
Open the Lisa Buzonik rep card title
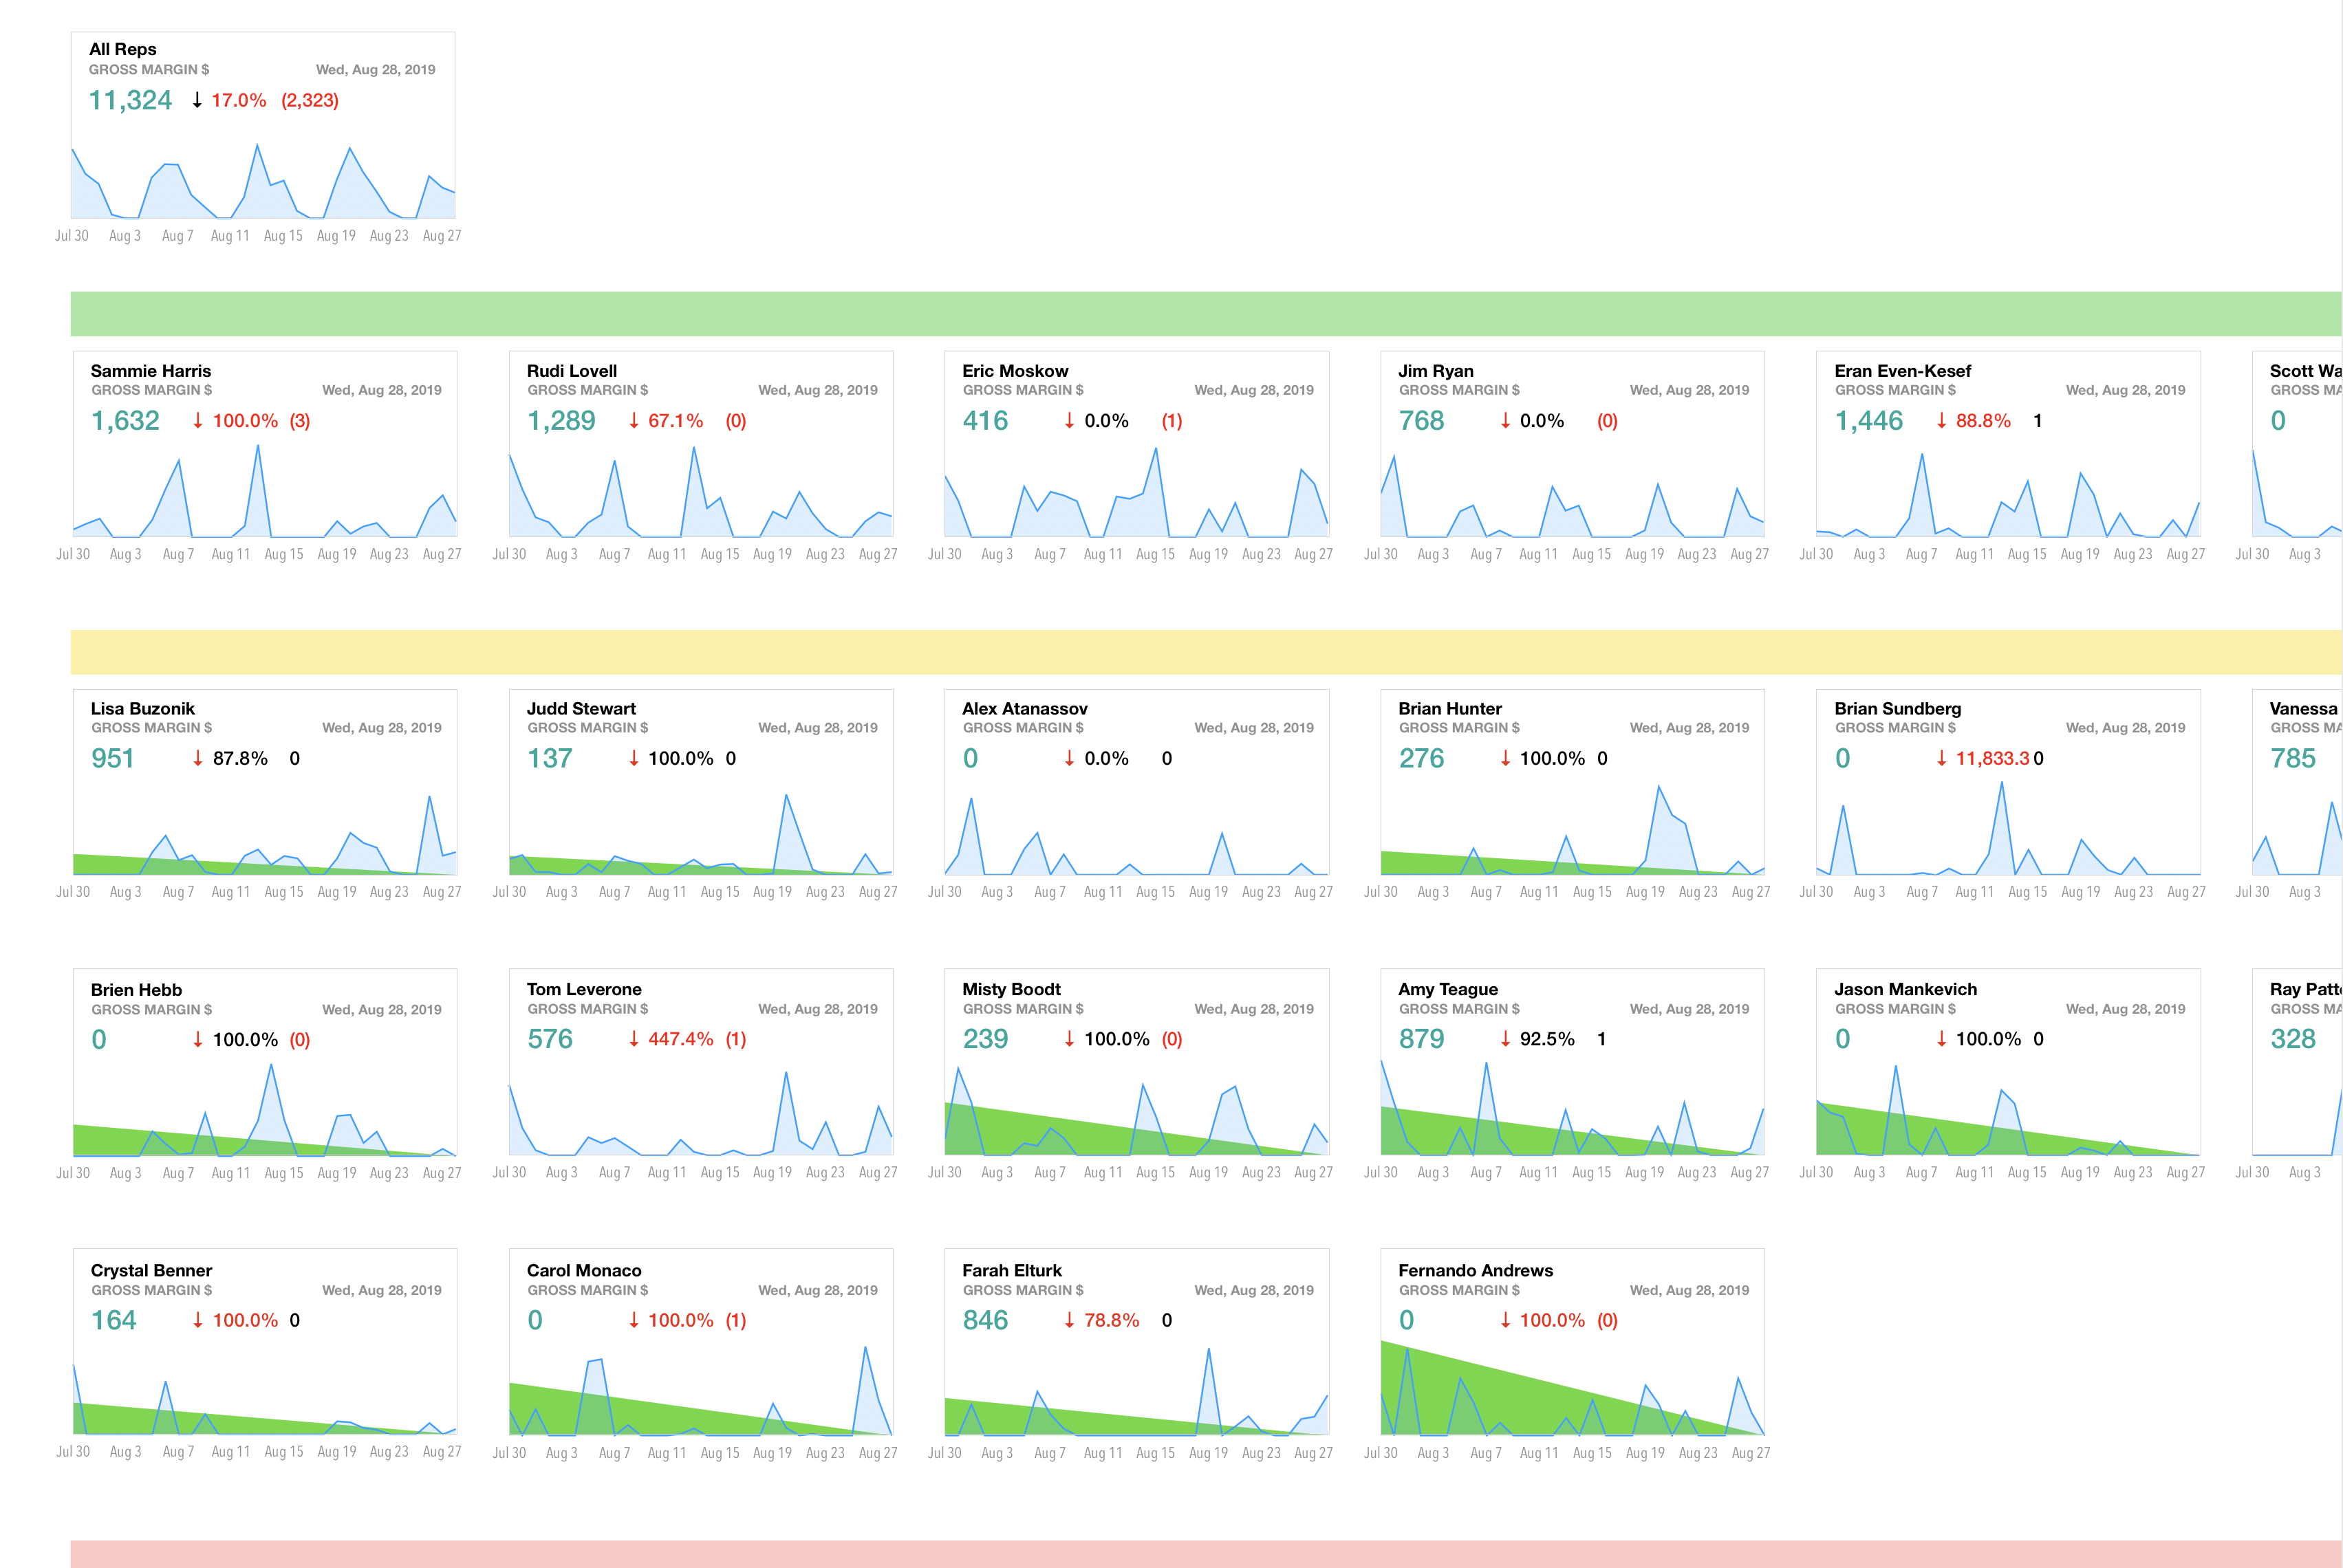(143, 709)
